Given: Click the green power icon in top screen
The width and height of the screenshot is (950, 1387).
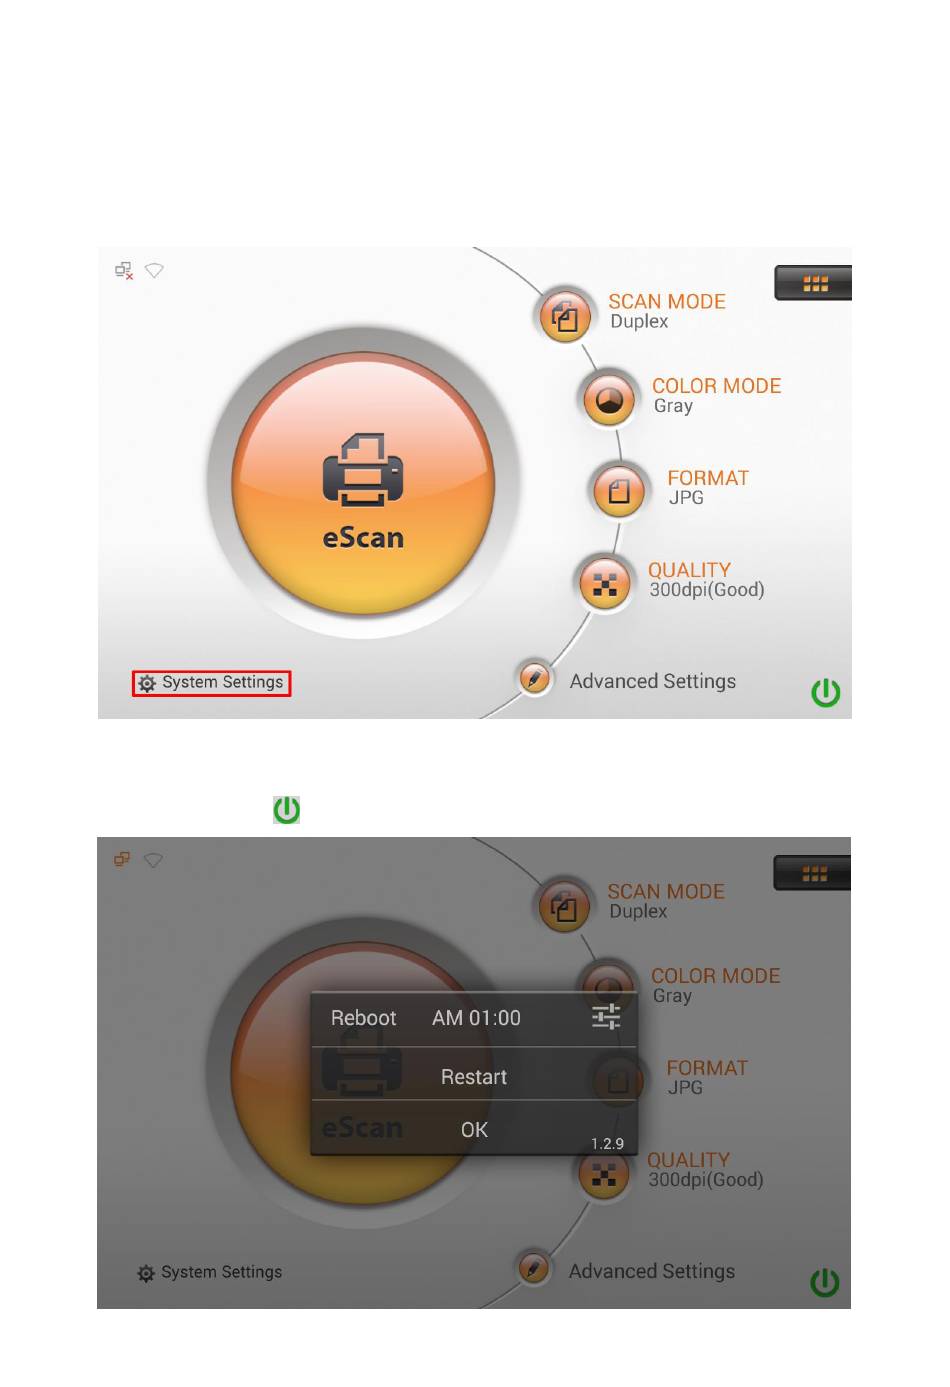Looking at the screenshot, I should click(825, 692).
